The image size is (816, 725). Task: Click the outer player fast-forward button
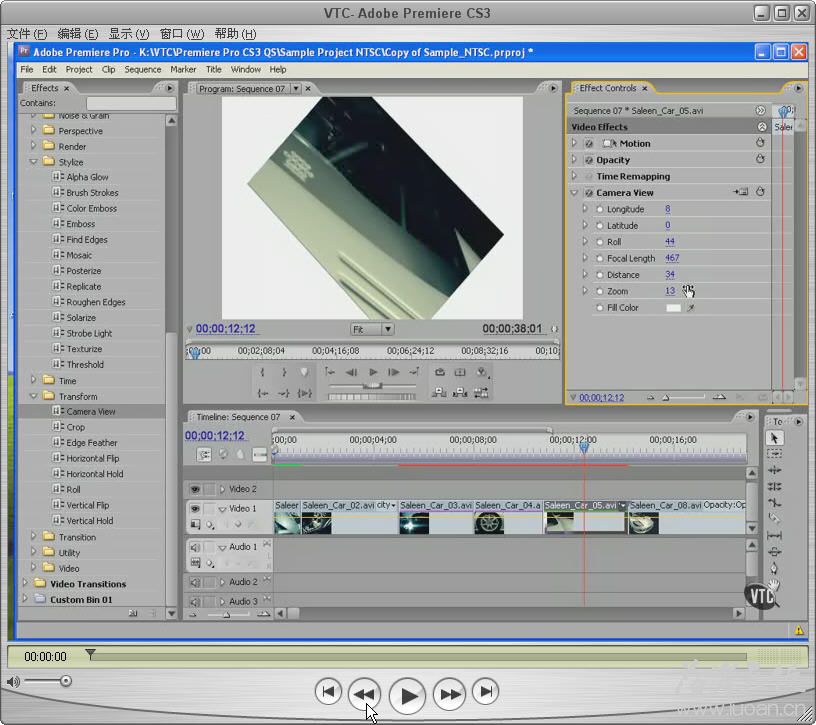coord(450,694)
